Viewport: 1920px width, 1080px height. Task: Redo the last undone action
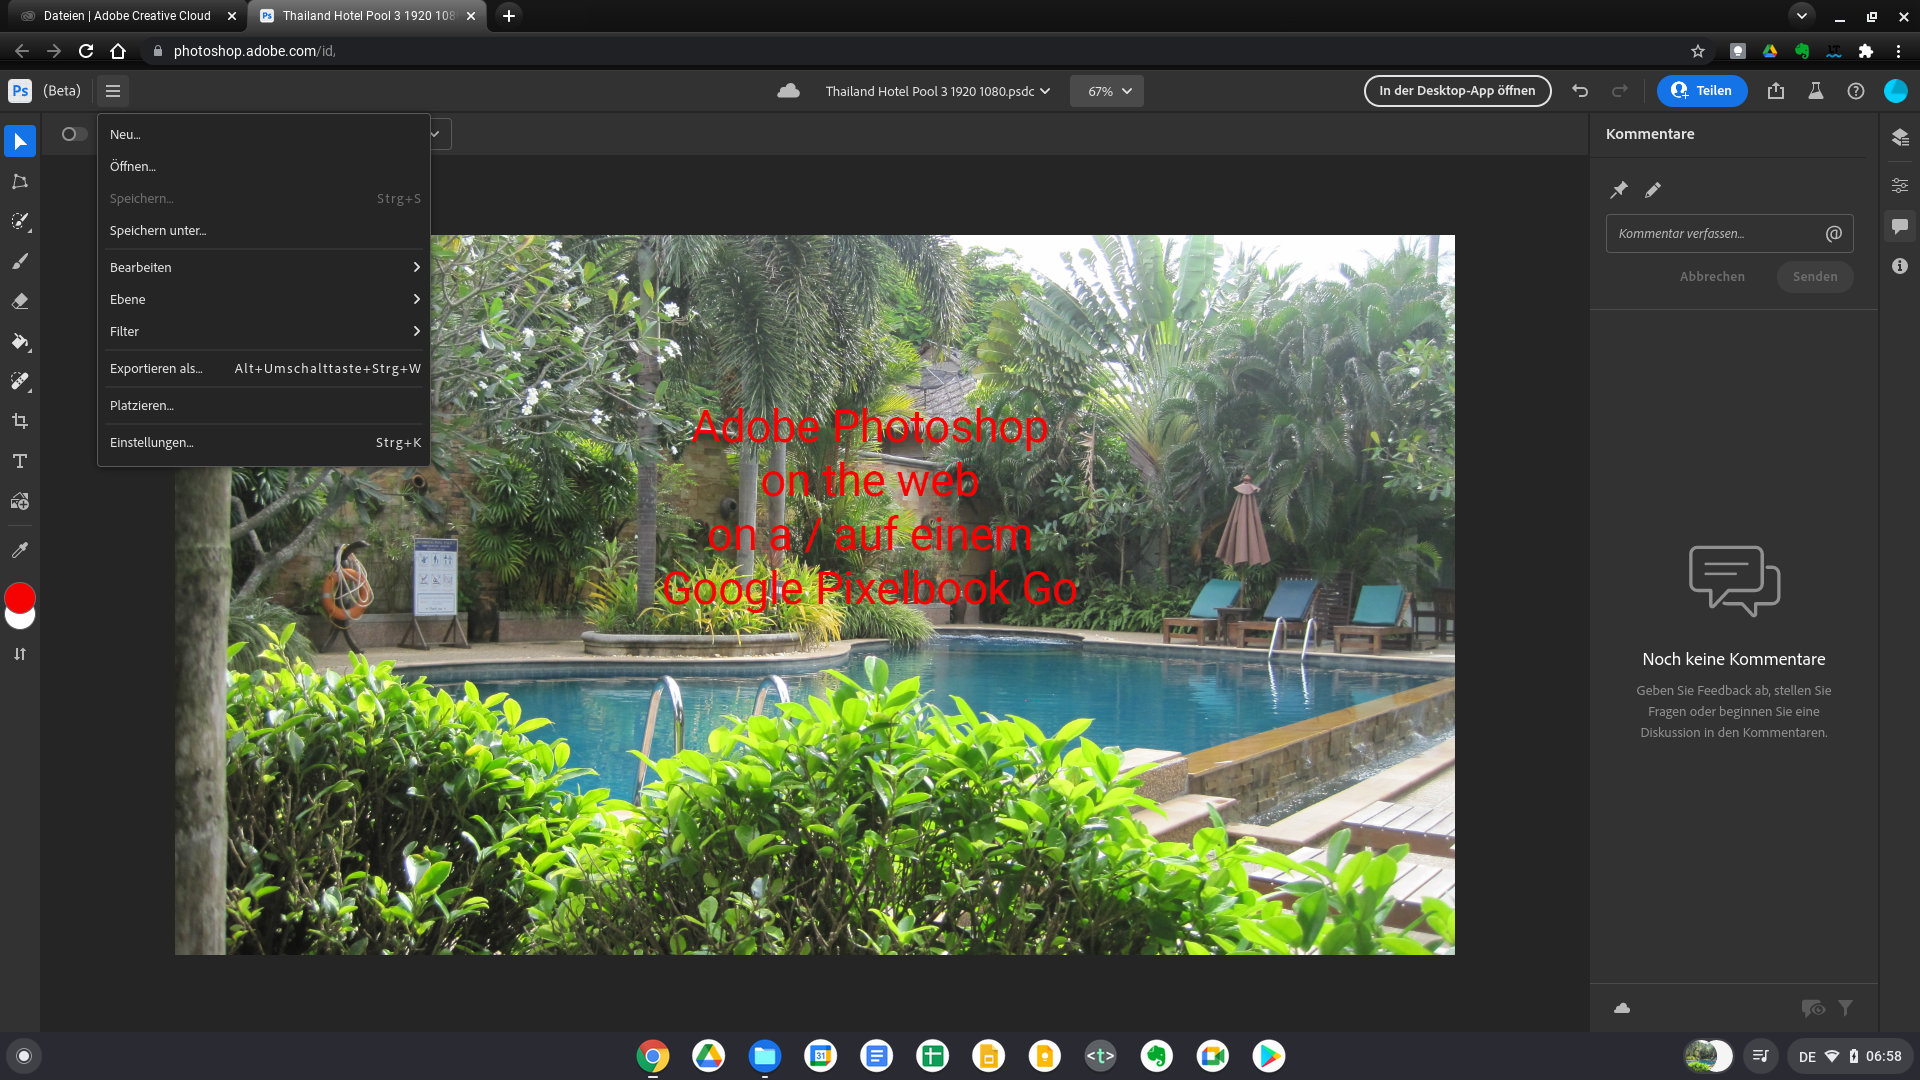[x=1620, y=91]
